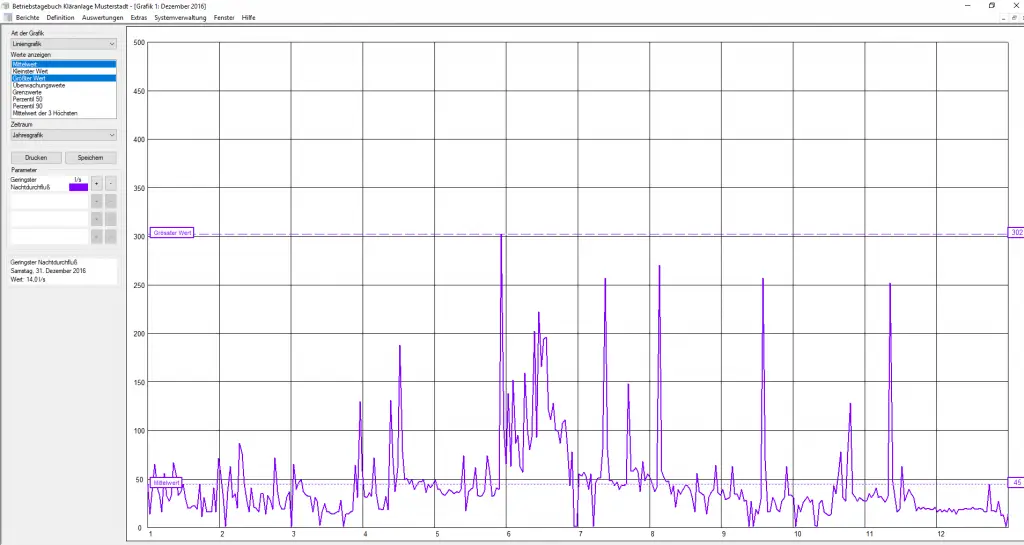
Task: Click the minus button beside Geringster Nachtdurchfluß
Action: [x=110, y=184]
